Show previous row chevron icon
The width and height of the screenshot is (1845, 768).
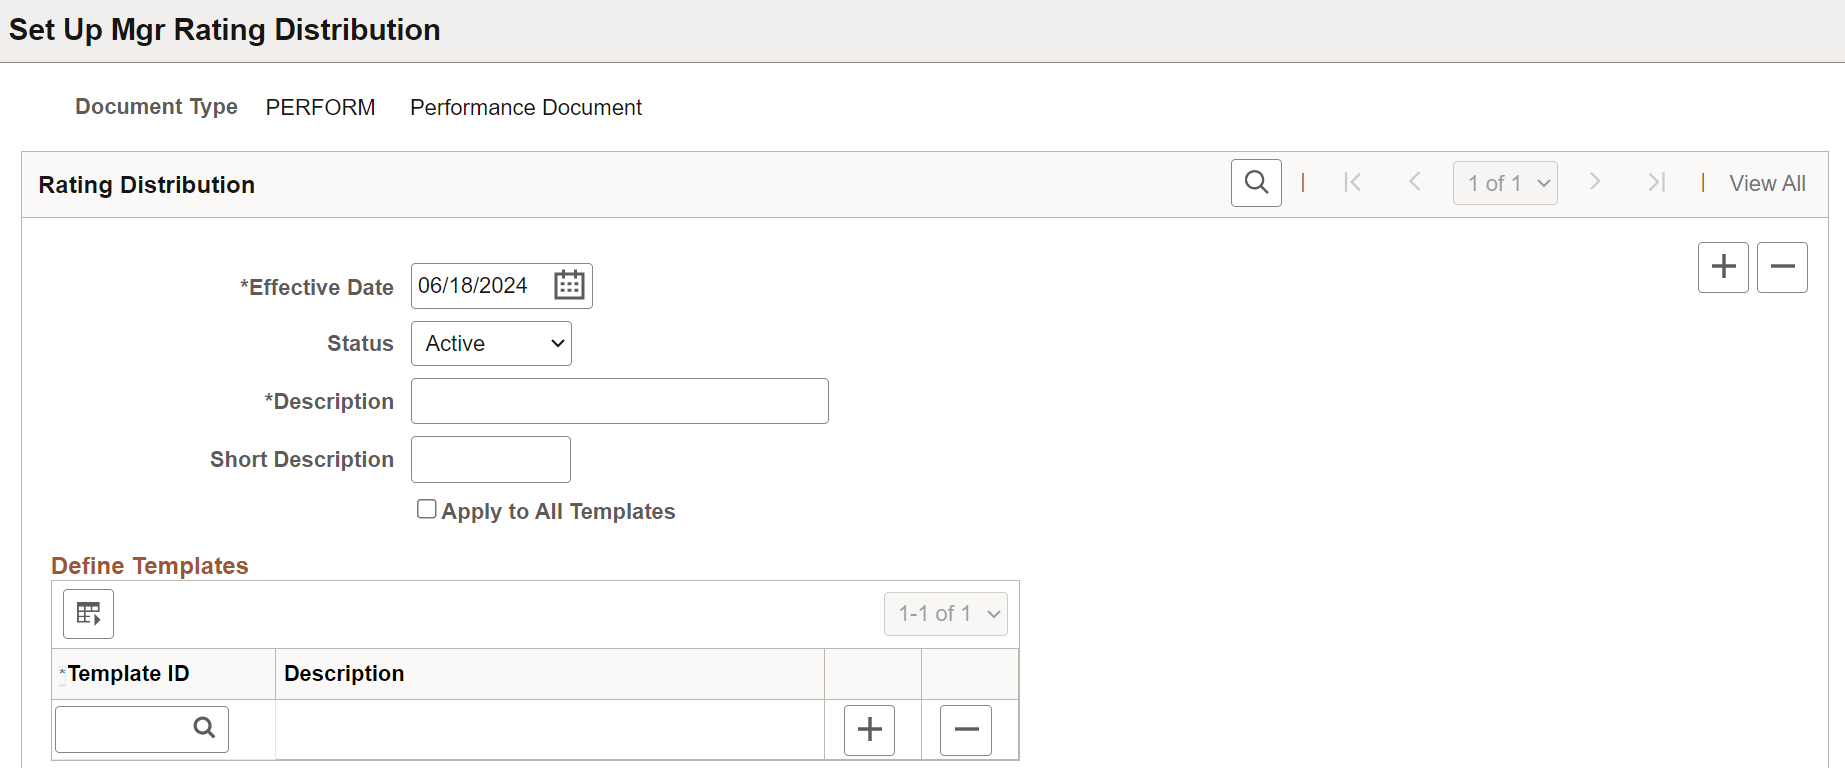click(x=1415, y=182)
